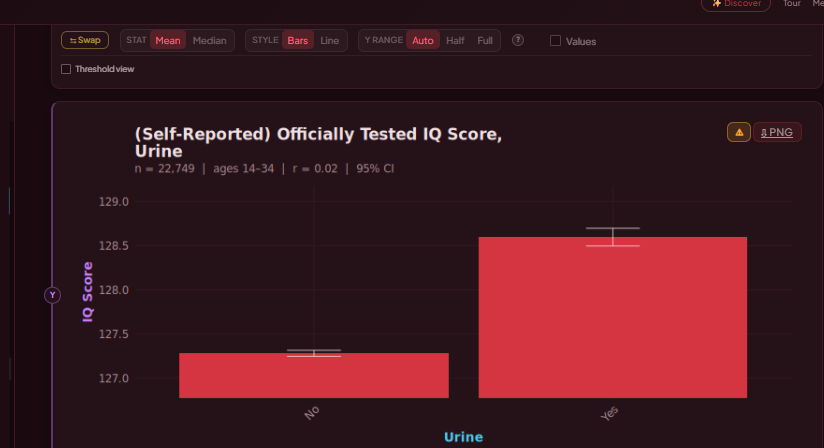Open the Discover button
The height and width of the screenshot is (448, 824).
click(x=736, y=4)
